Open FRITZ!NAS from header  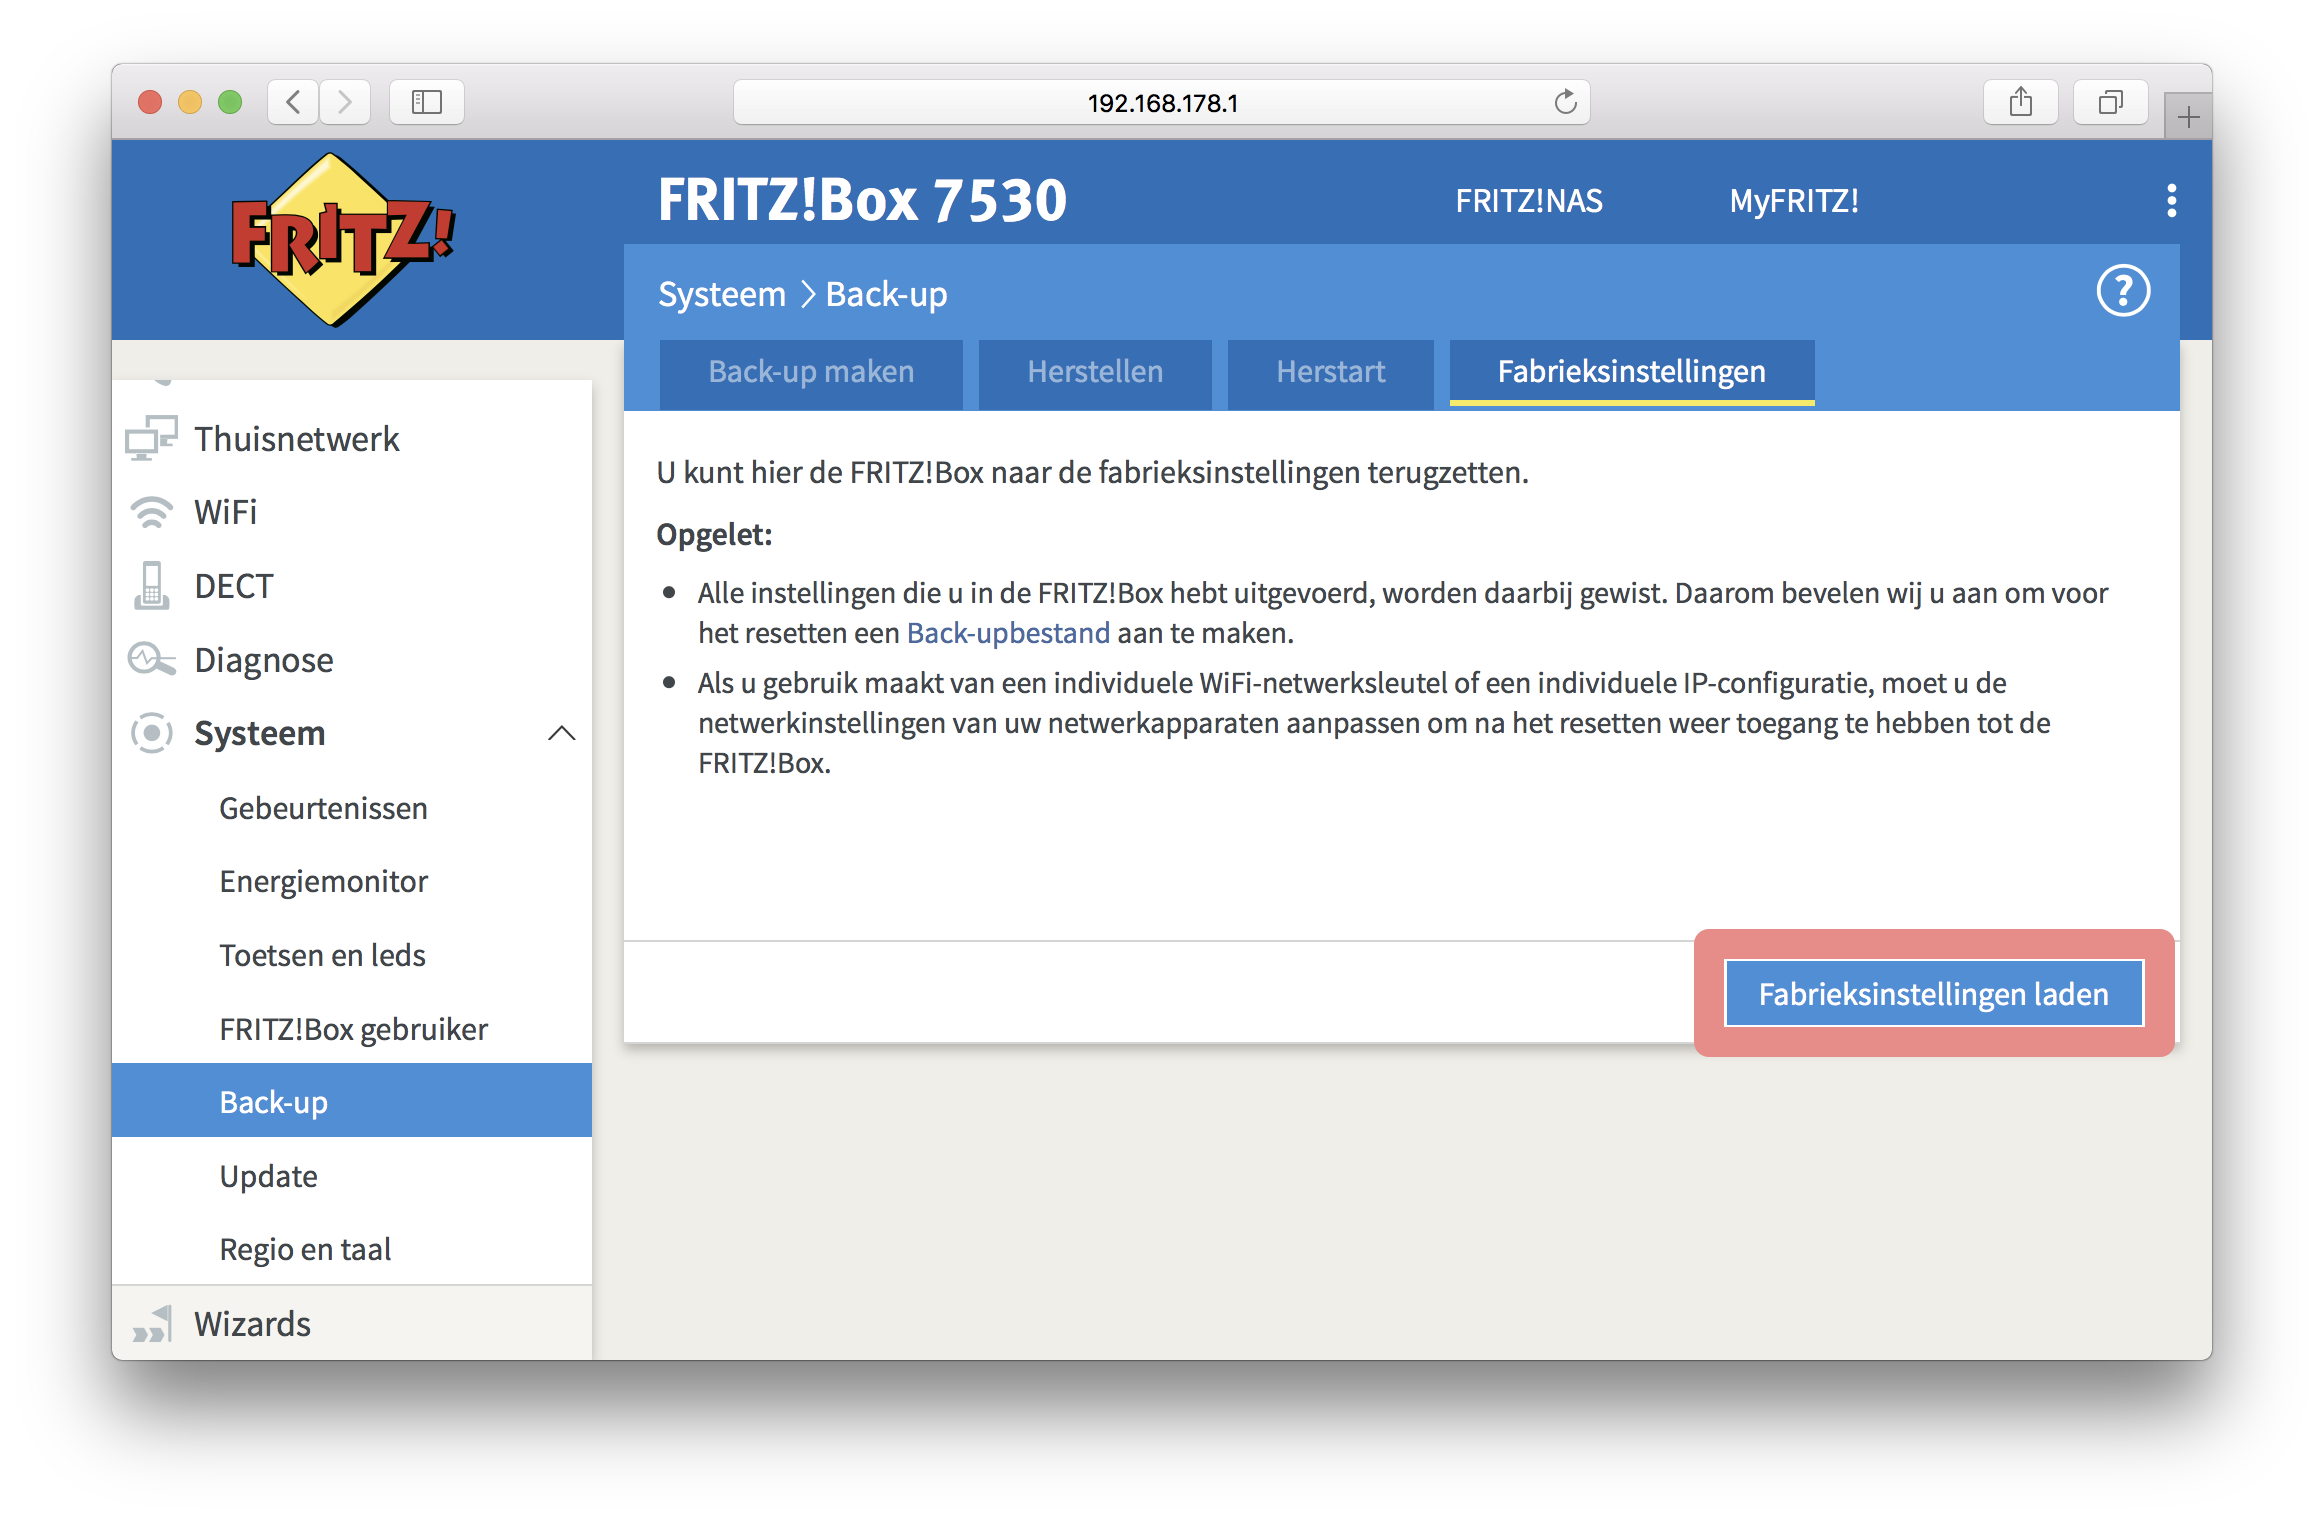click(x=1528, y=201)
